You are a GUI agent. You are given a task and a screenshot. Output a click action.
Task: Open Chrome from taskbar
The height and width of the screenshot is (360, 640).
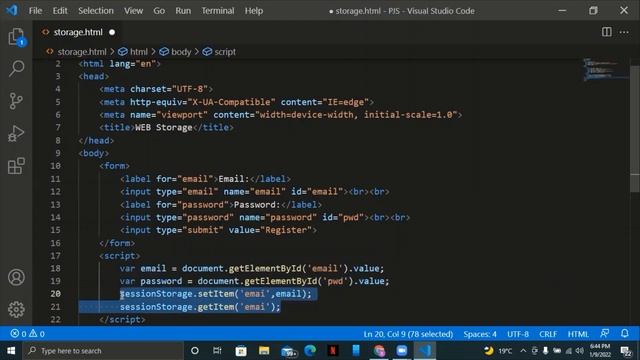(x=379, y=351)
